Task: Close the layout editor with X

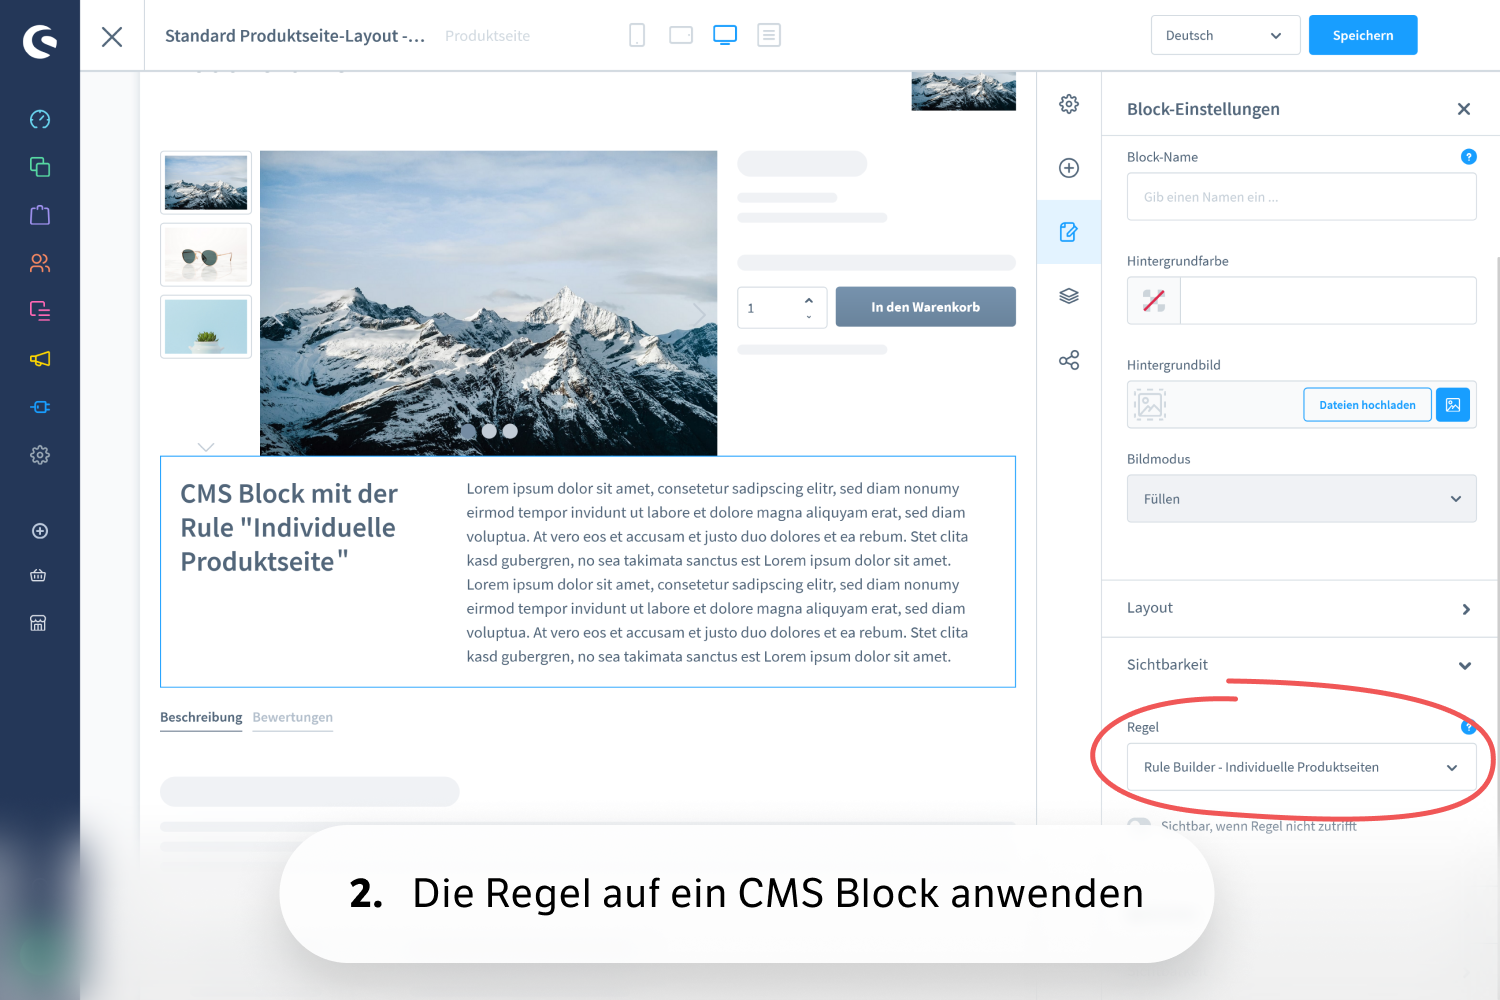Action: click(x=112, y=37)
